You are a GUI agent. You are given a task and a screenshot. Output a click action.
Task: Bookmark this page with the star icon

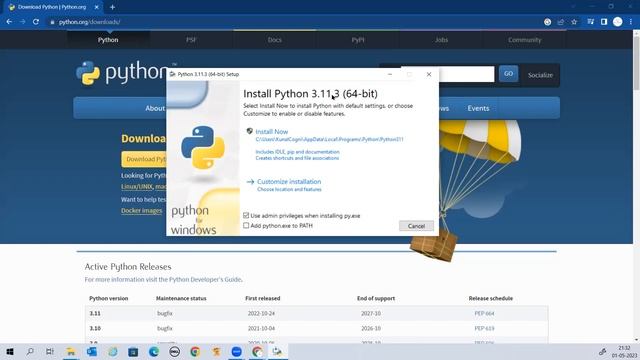[x=574, y=22]
